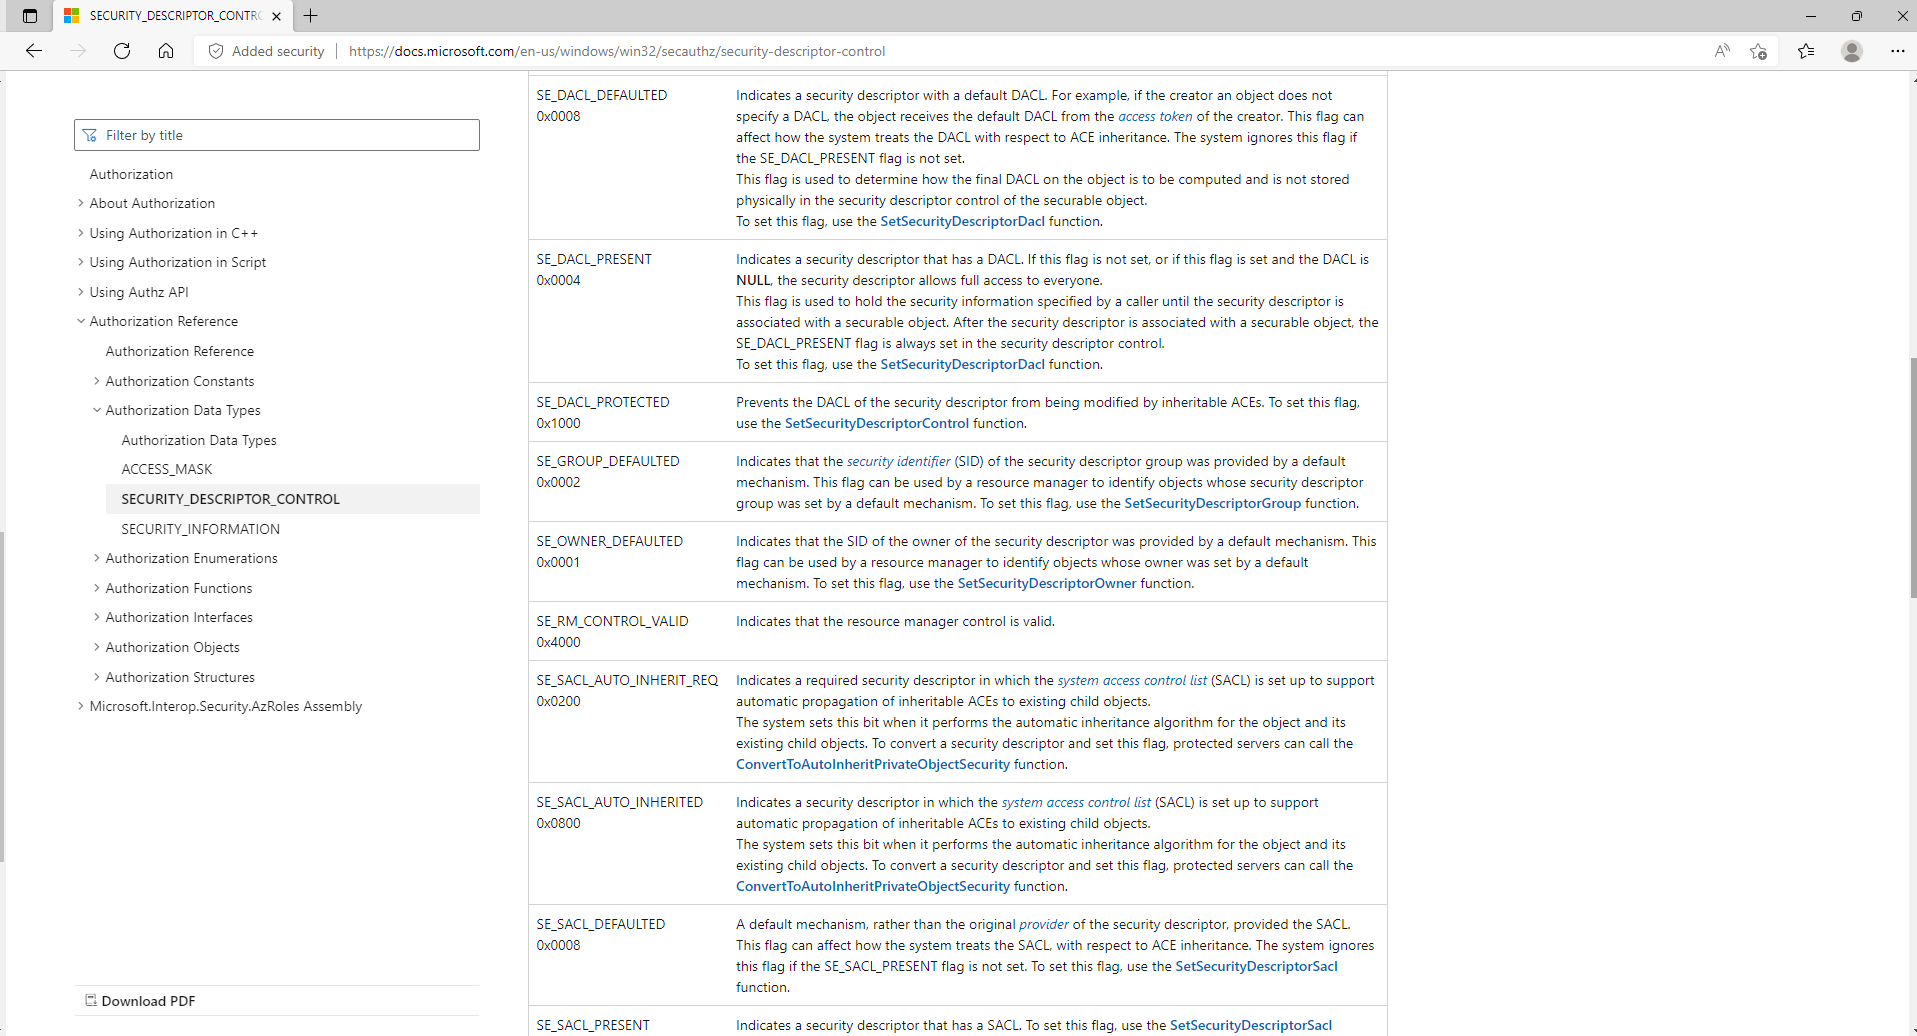
Task: Open Read Aloud from address bar
Action: coord(1721,51)
